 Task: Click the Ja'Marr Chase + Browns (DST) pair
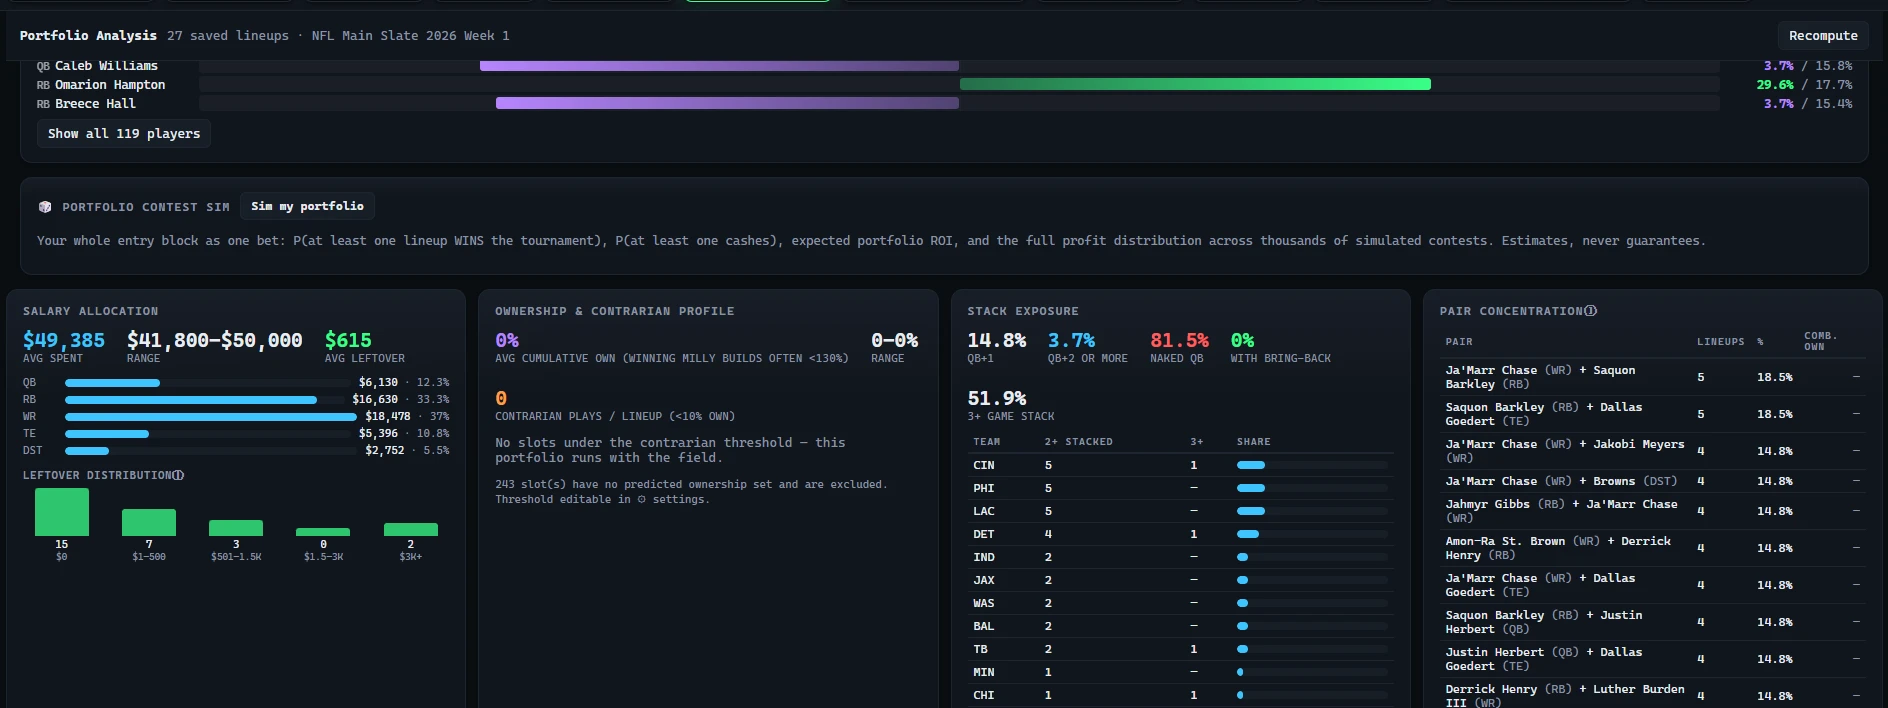click(x=1561, y=481)
